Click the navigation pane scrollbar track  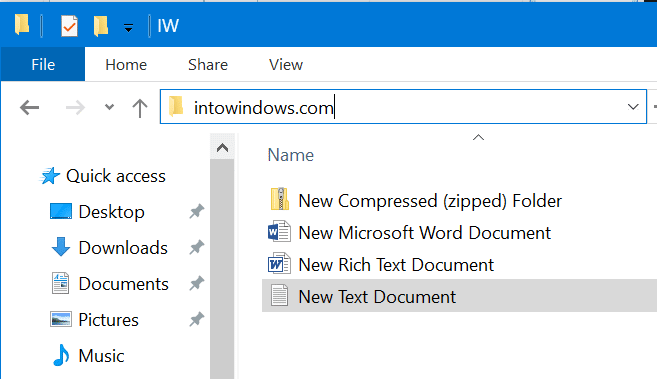pos(222,269)
